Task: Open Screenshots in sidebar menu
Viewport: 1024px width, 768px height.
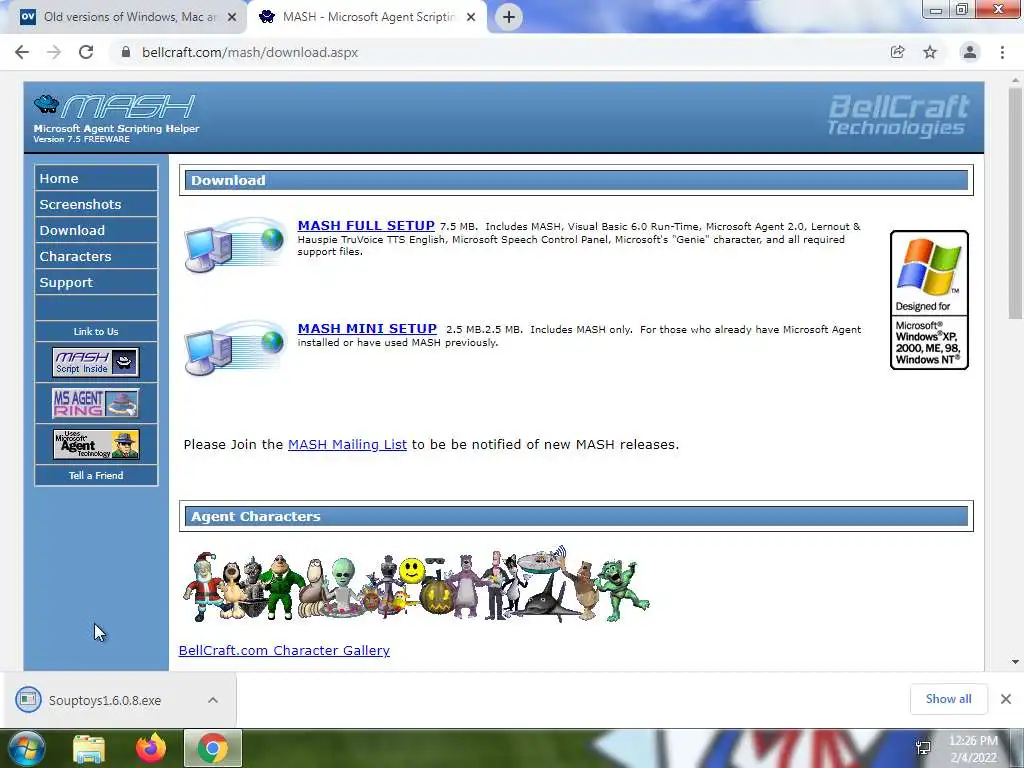Action: click(x=96, y=204)
